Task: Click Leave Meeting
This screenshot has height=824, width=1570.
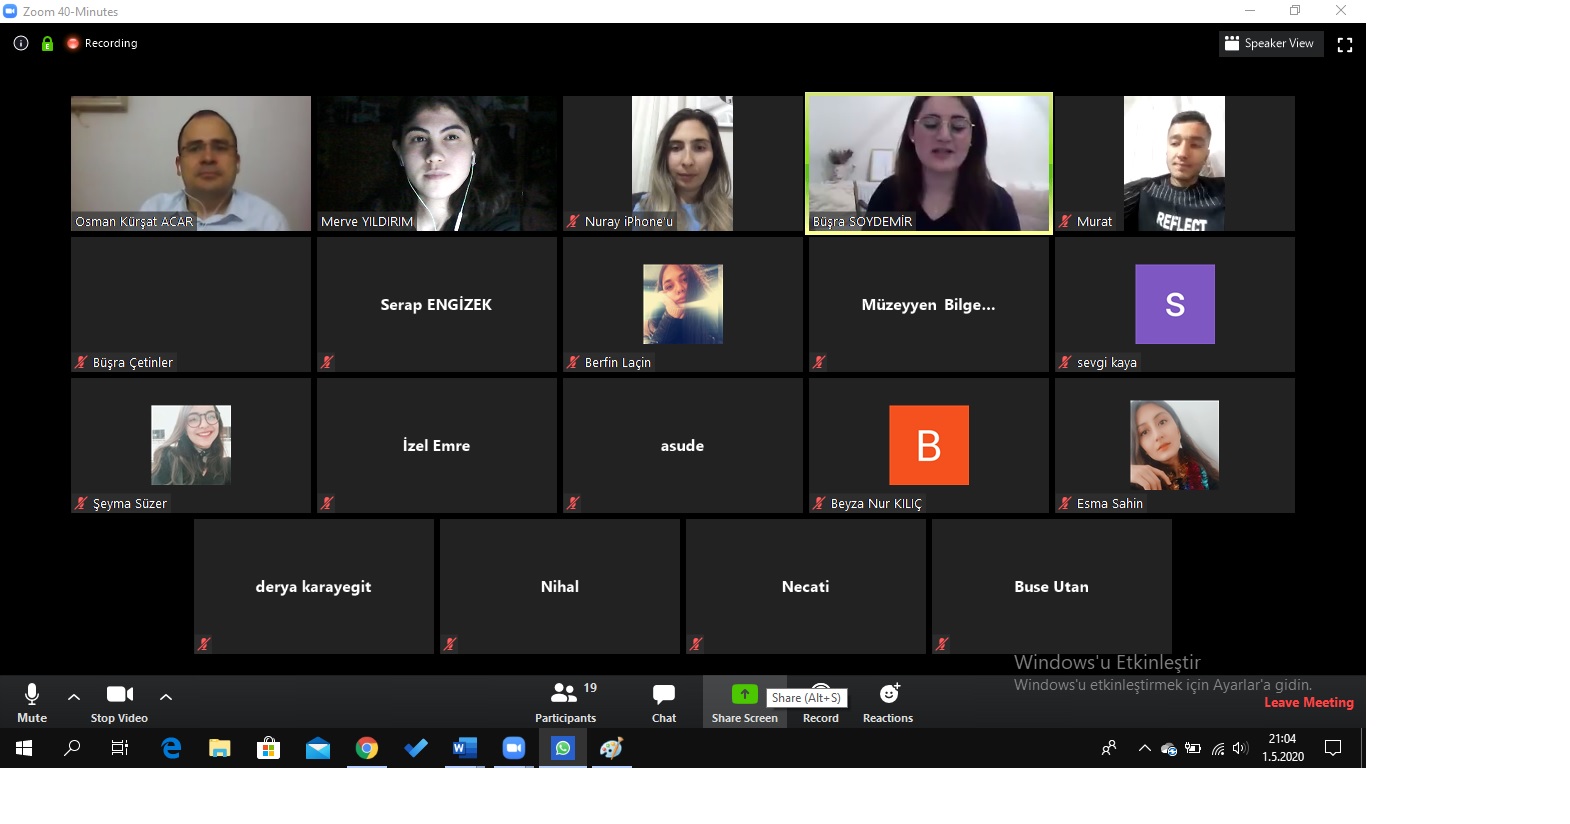Action: pos(1308,702)
